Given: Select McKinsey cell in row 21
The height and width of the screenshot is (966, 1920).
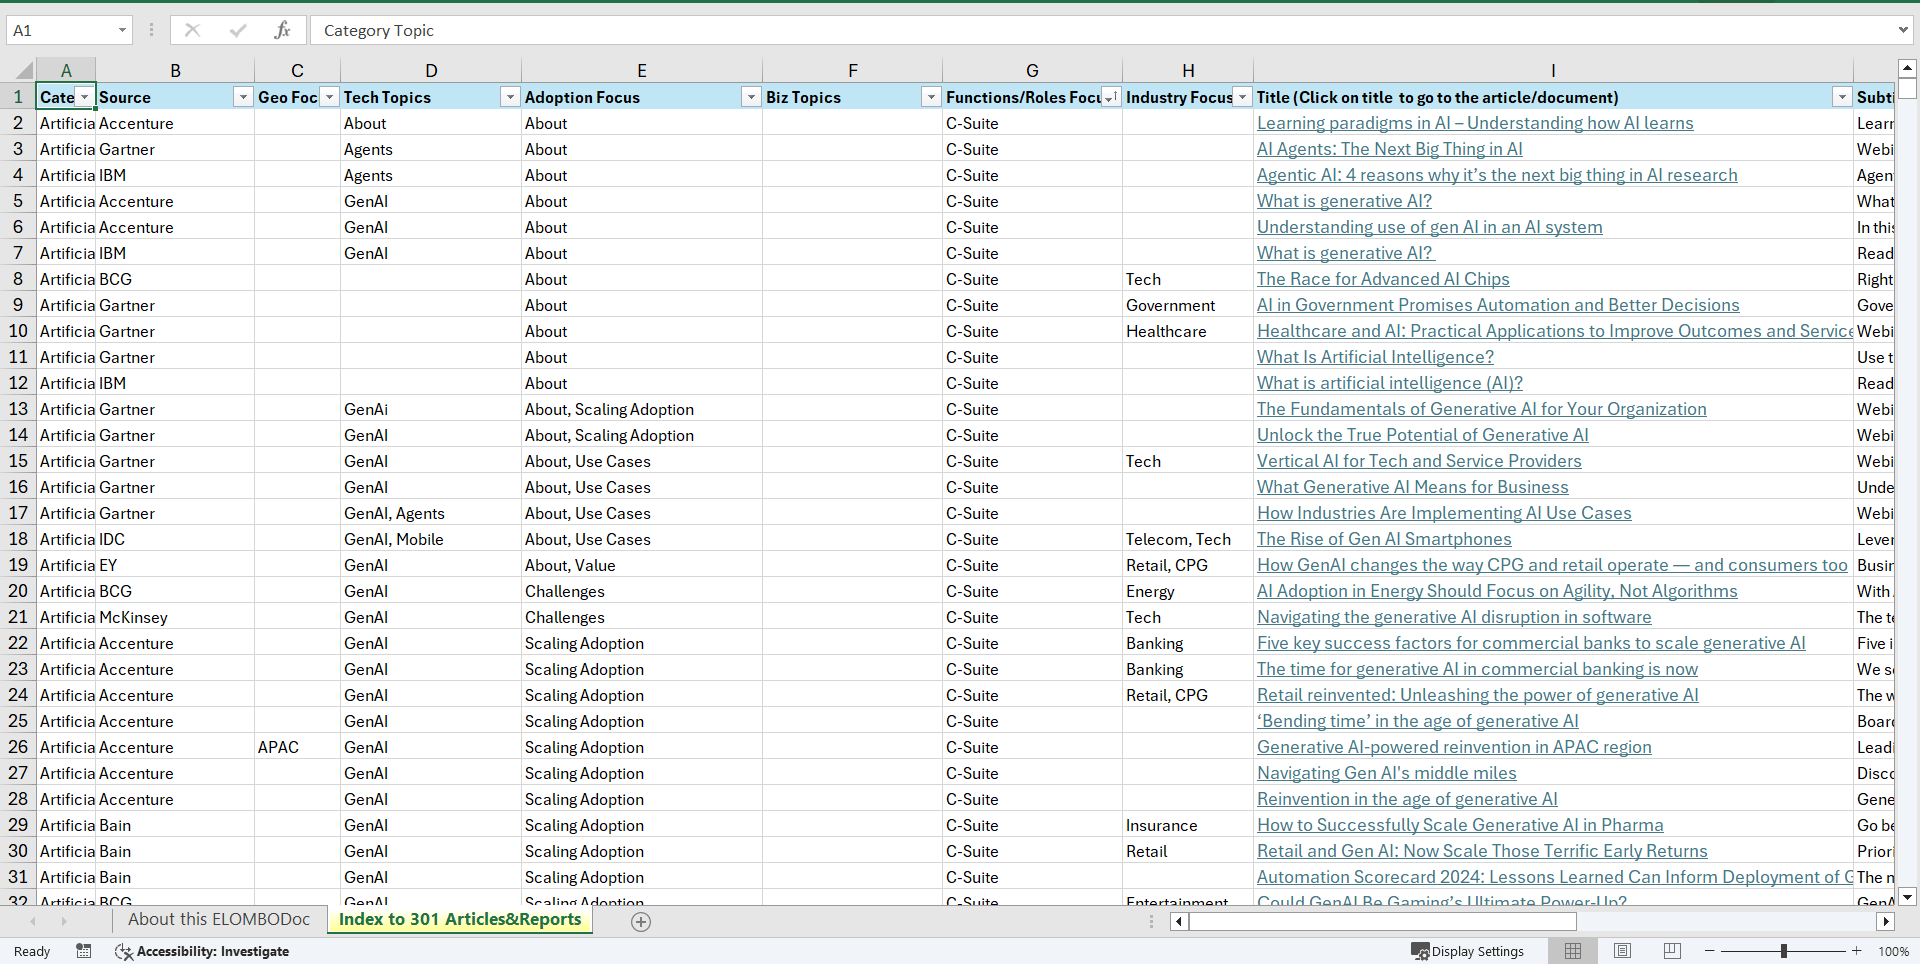Looking at the screenshot, I should coord(175,617).
